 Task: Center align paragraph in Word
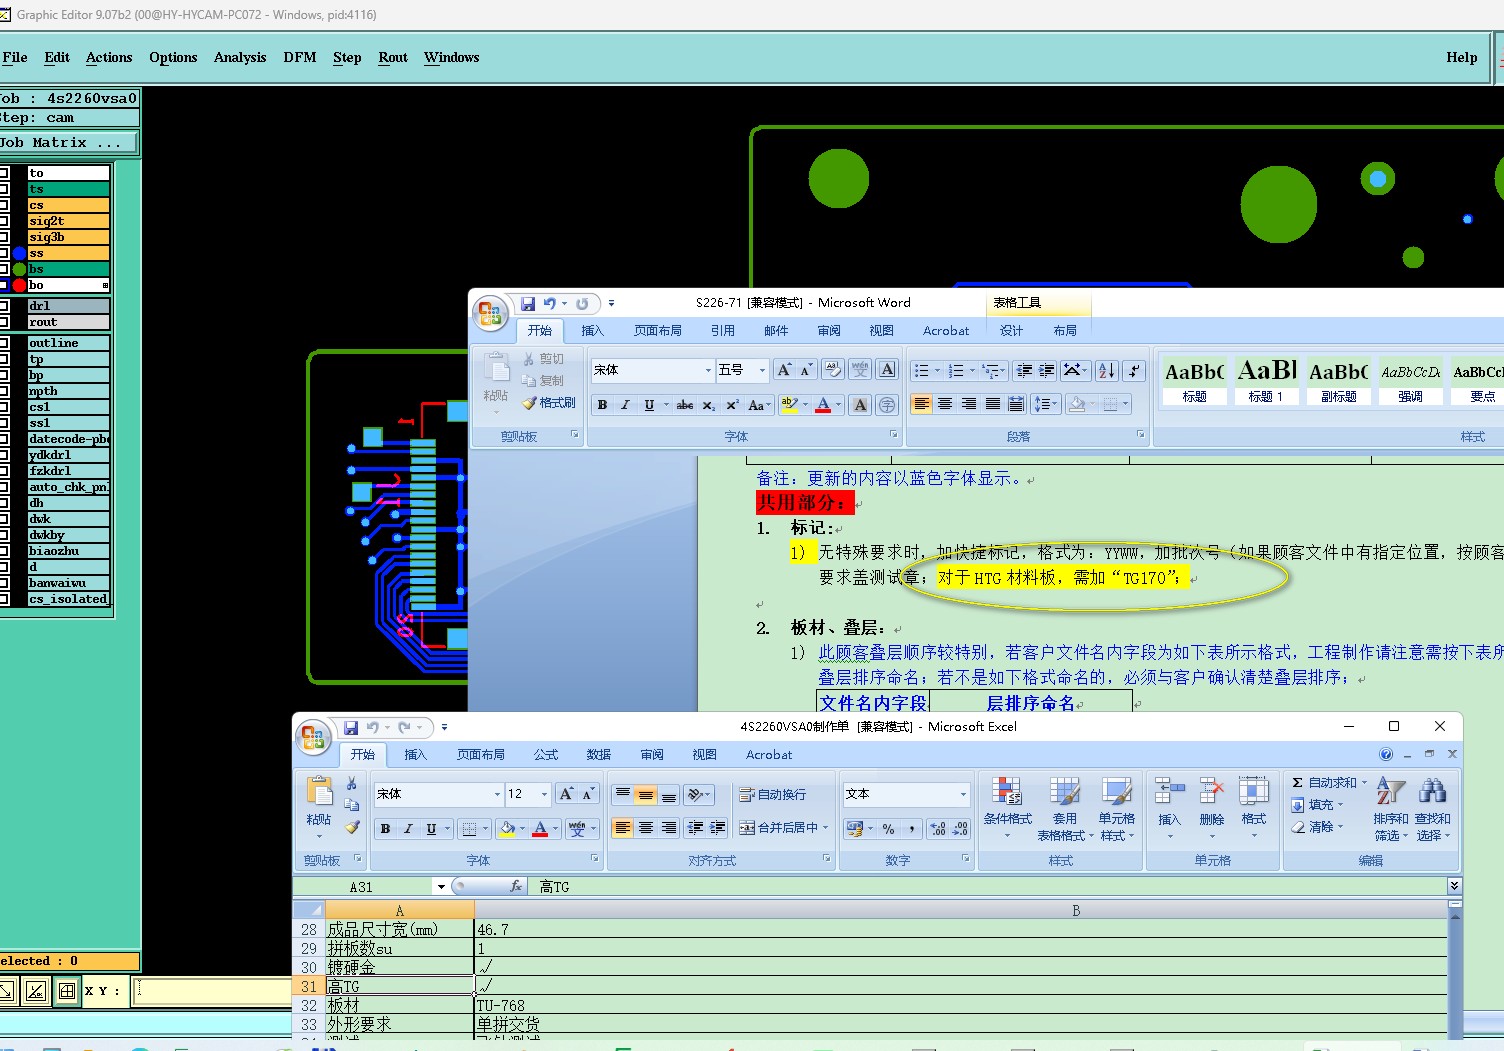click(x=945, y=404)
